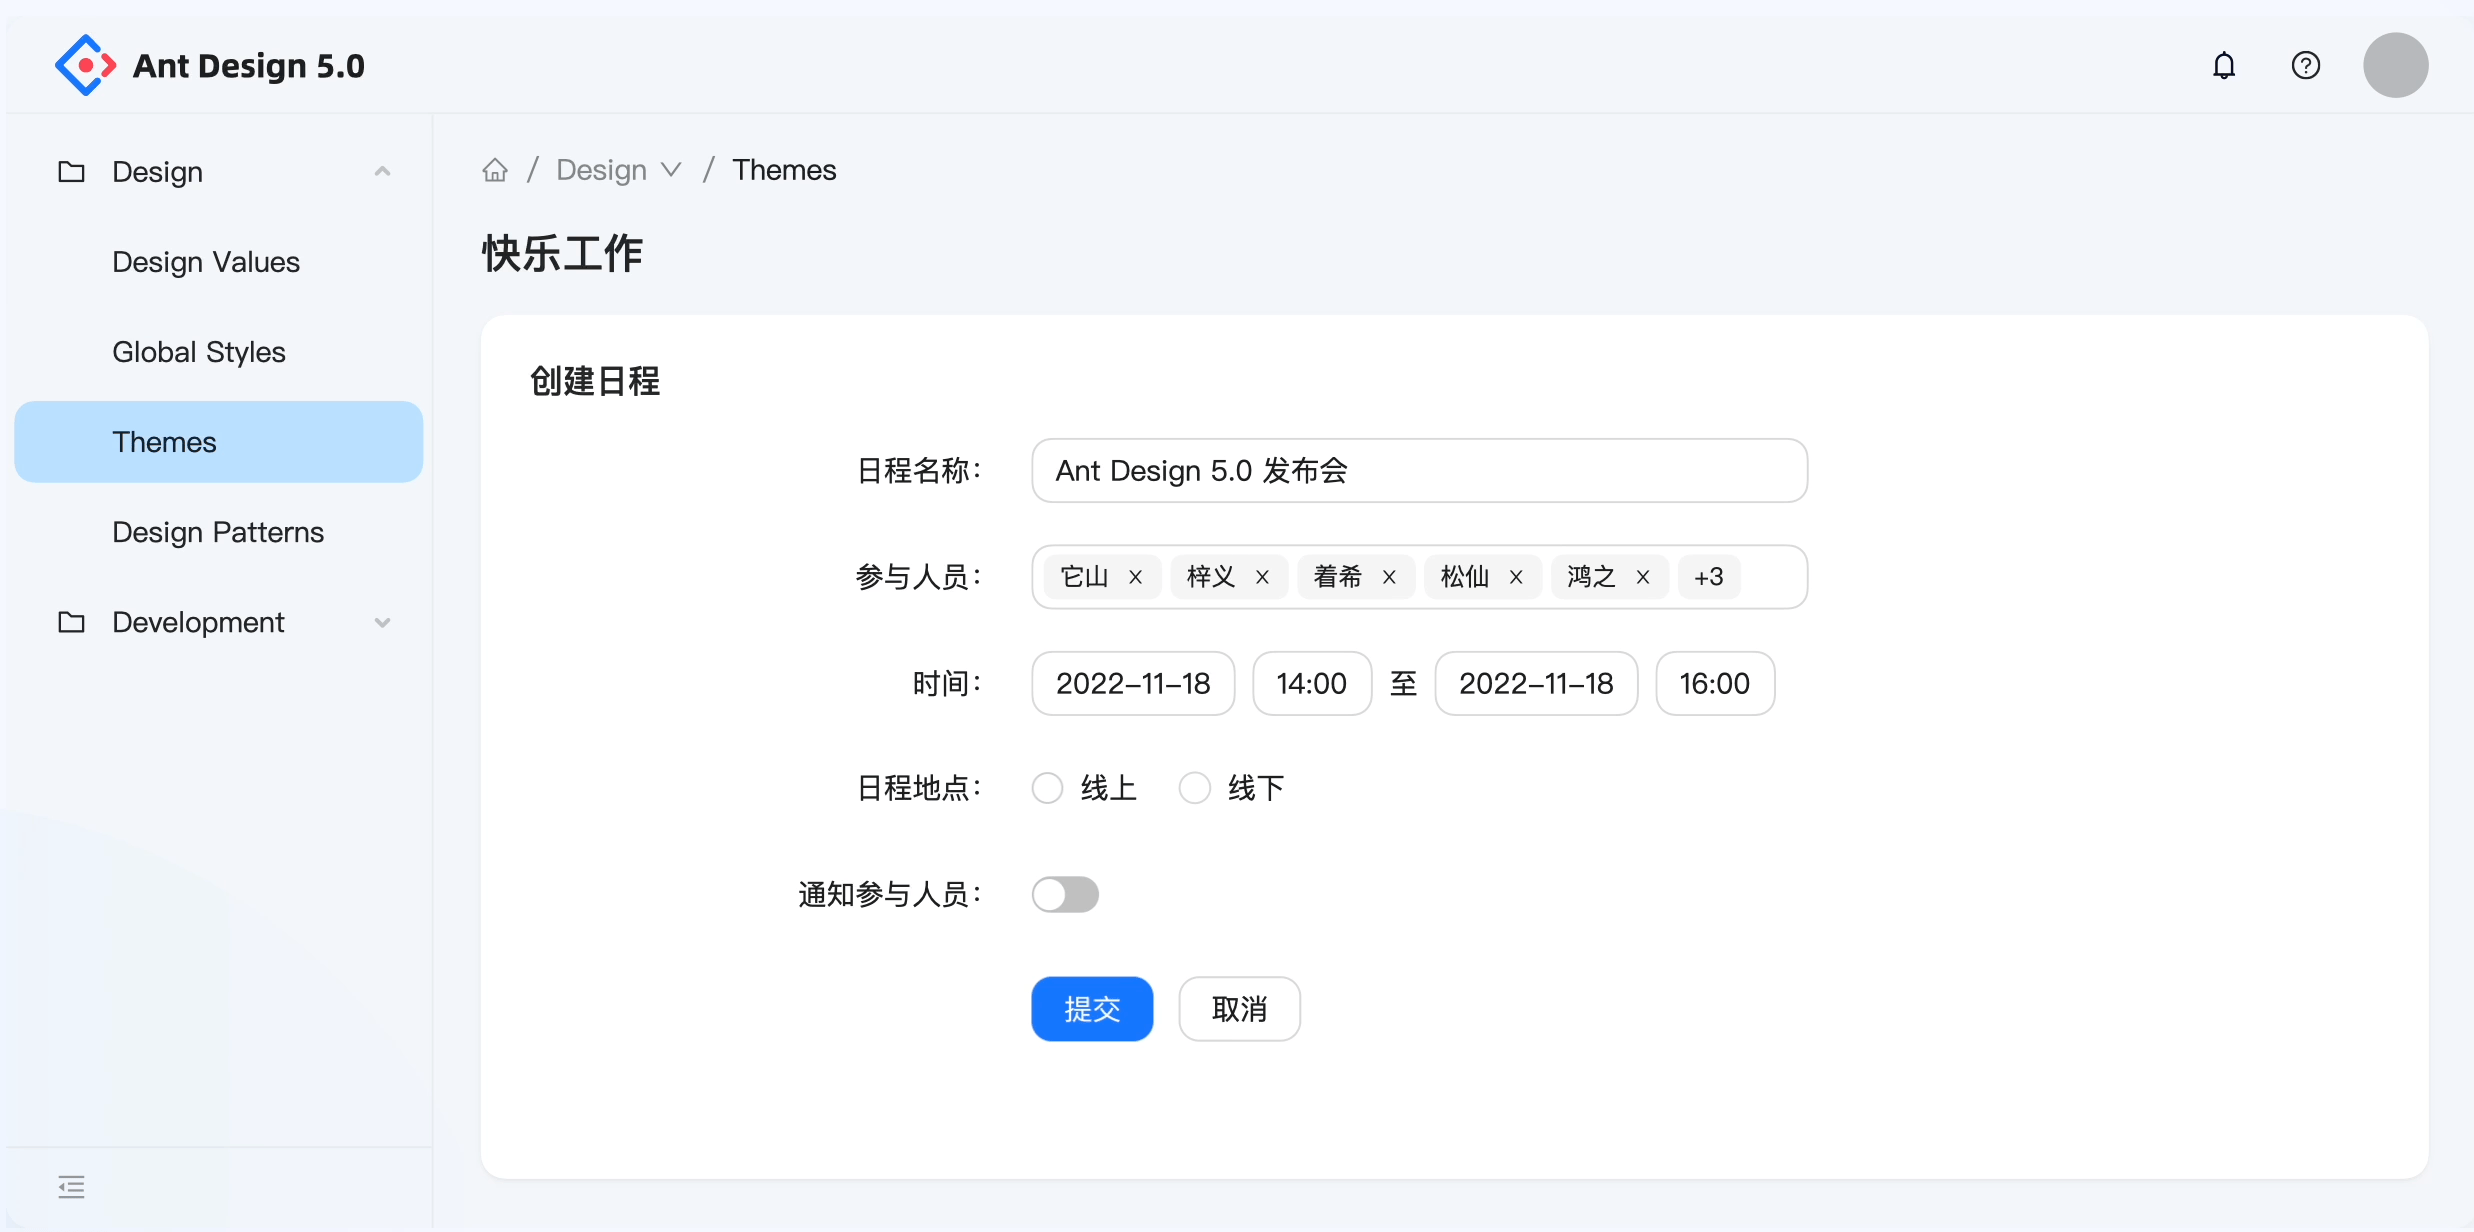2474x1232 pixels.
Task: Cancel the form with 取消 button
Action: (x=1239, y=1008)
